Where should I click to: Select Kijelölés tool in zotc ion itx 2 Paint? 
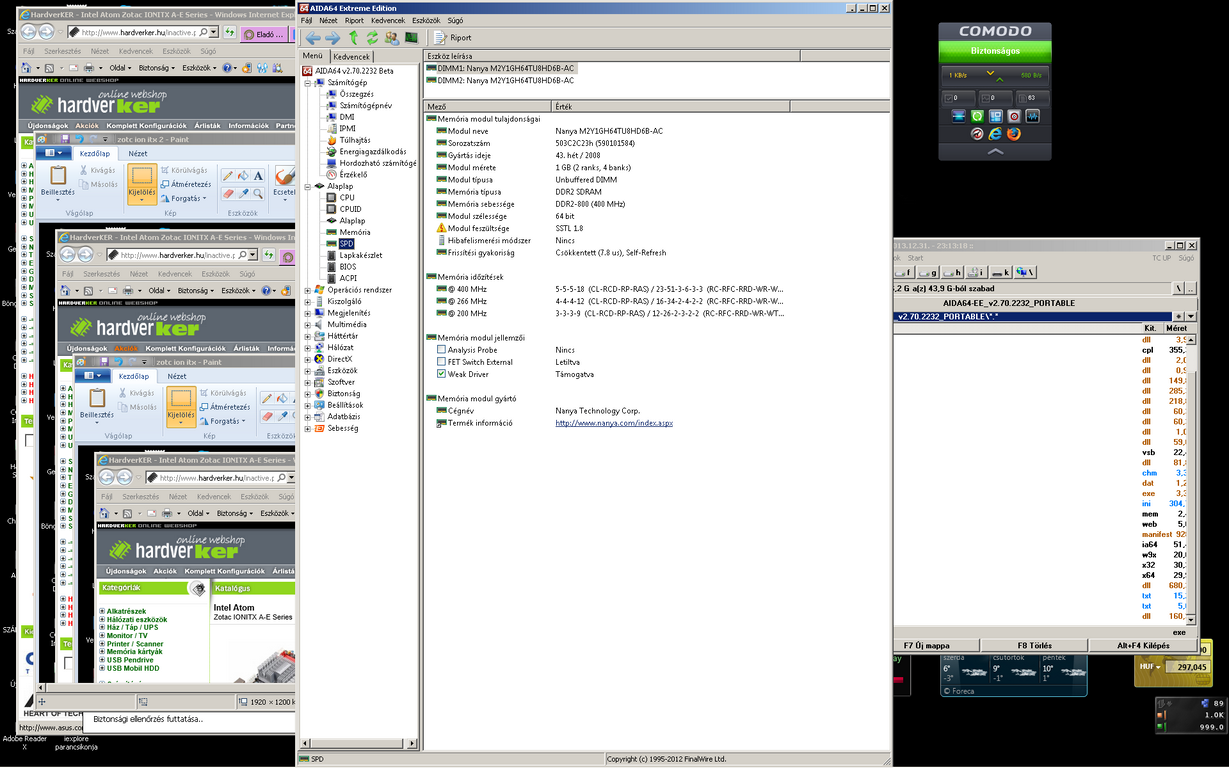[x=141, y=182]
